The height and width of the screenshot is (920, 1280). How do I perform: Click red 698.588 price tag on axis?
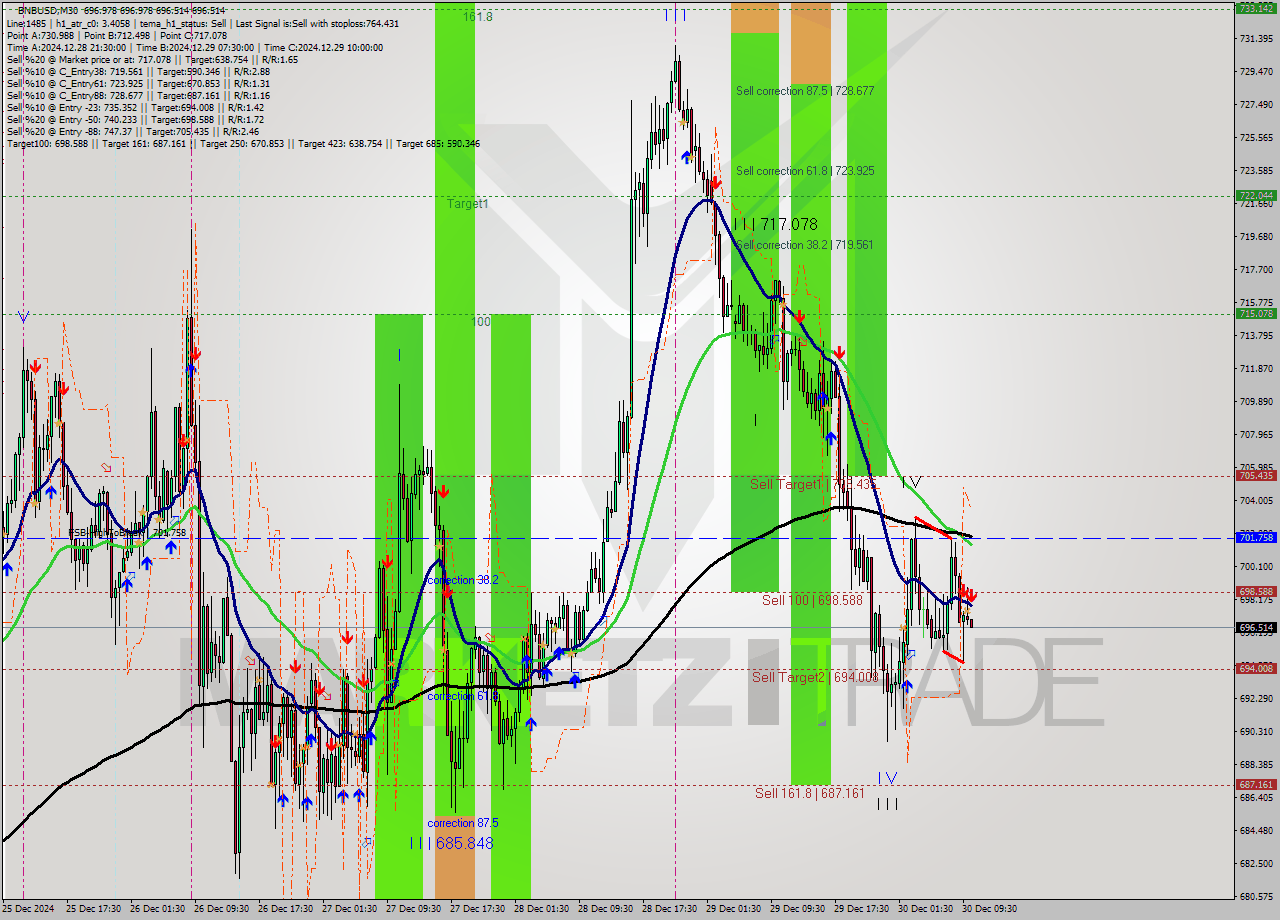(x=1256, y=592)
